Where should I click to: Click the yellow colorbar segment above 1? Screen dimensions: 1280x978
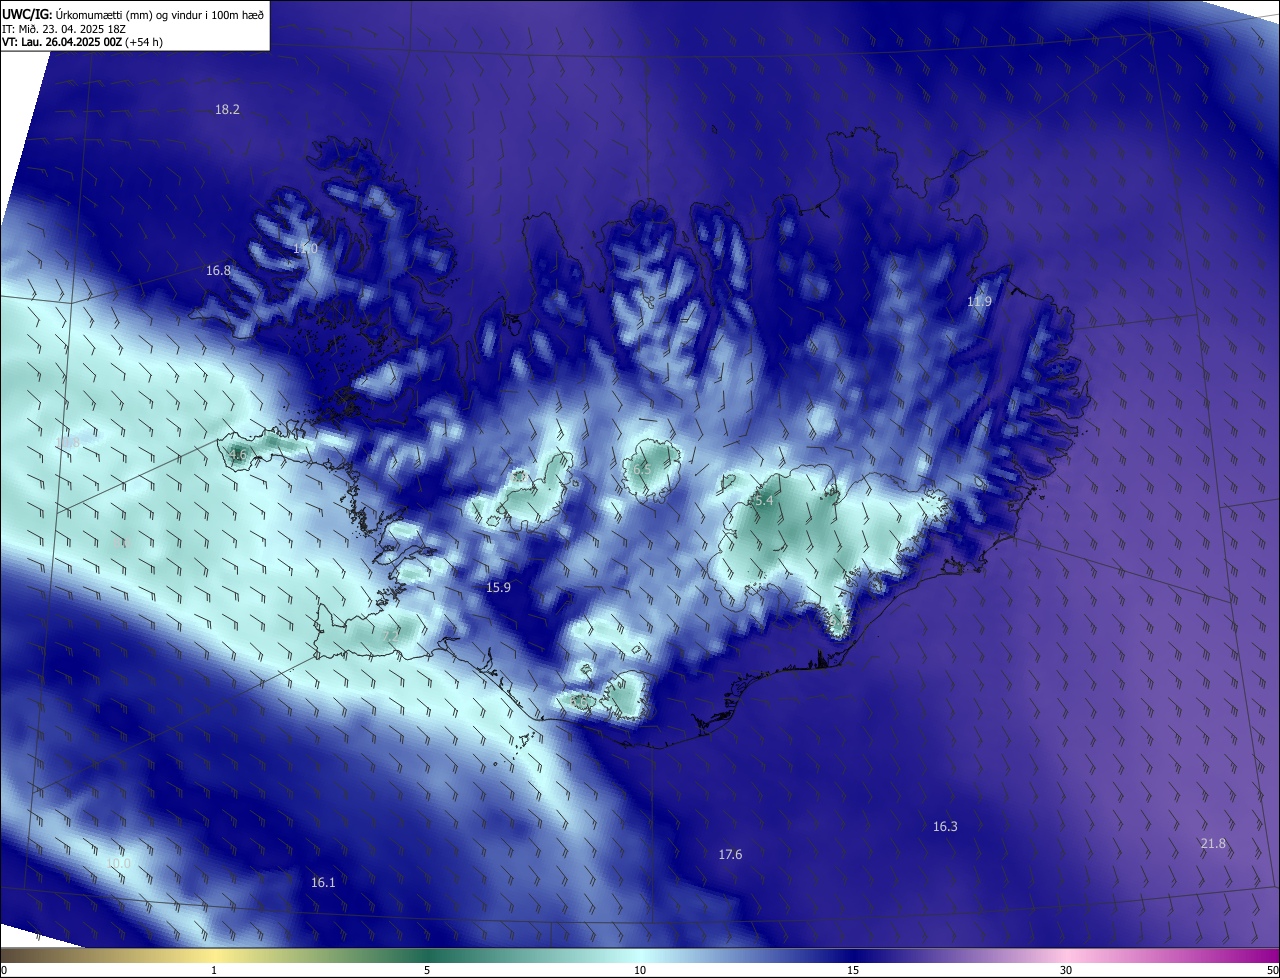coord(214,955)
